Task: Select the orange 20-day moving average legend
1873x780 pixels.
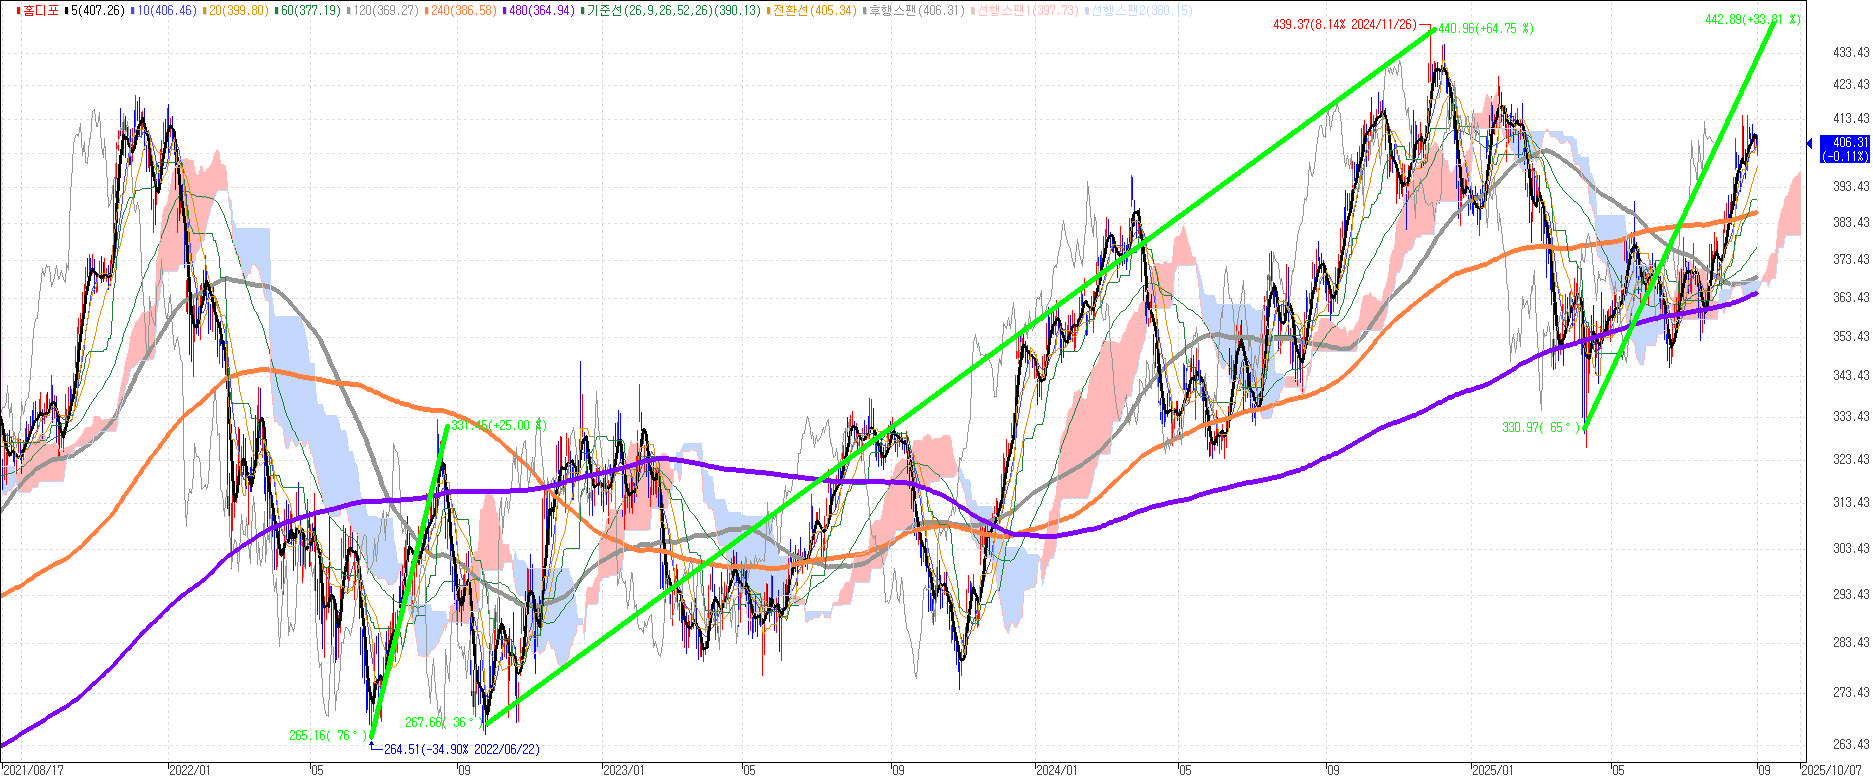Action: point(236,10)
